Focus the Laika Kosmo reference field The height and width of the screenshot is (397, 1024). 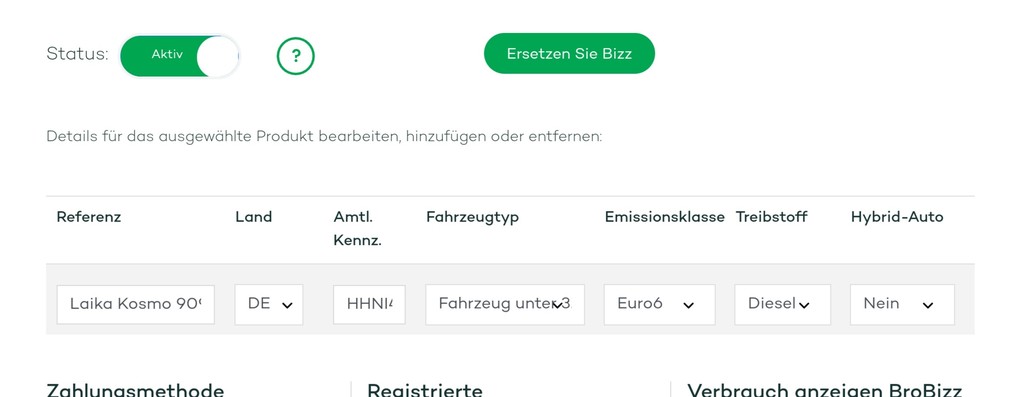pyautogui.click(x=136, y=304)
